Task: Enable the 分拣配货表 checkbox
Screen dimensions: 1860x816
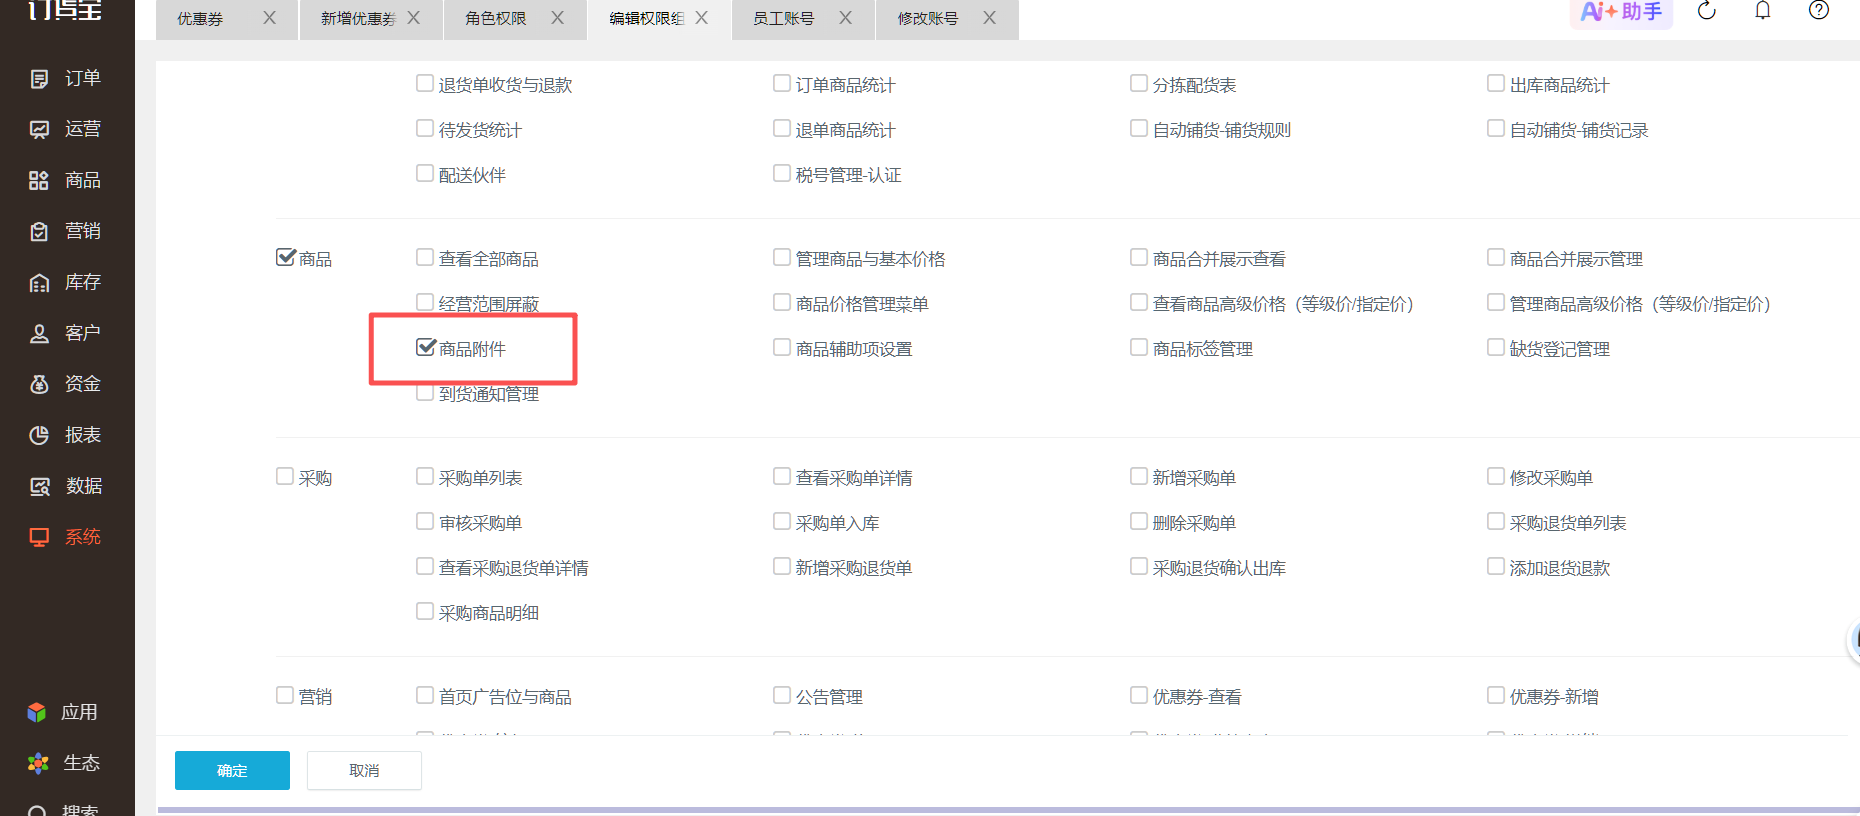Action: pyautogui.click(x=1139, y=84)
